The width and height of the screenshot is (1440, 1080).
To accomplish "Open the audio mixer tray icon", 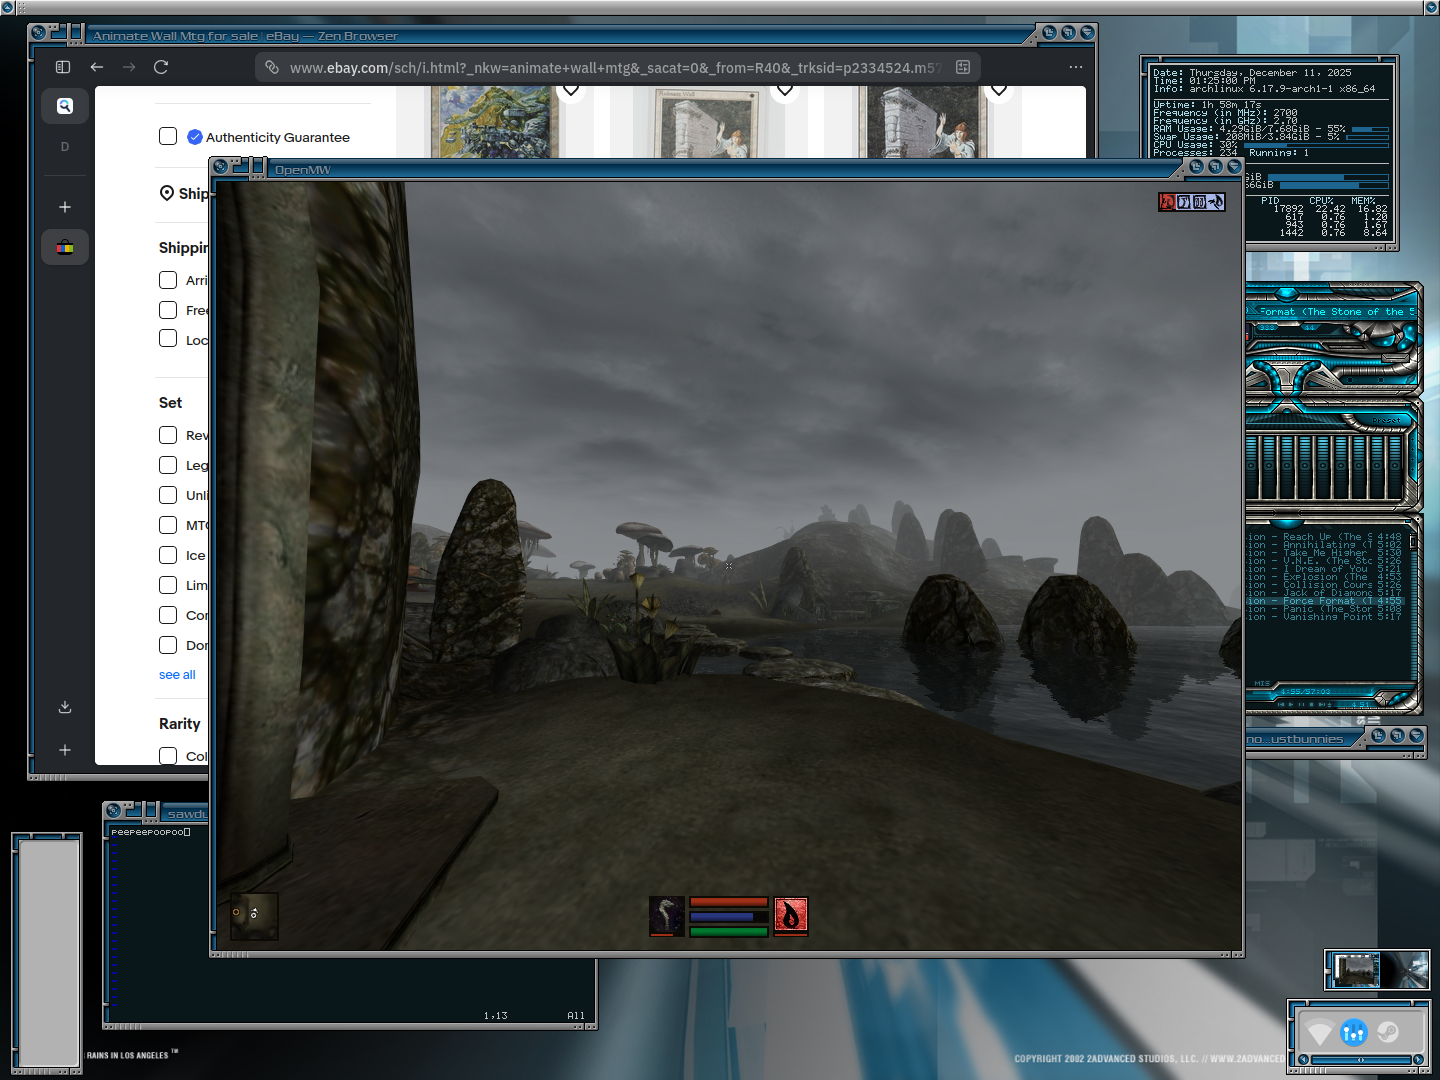I will (1354, 1032).
